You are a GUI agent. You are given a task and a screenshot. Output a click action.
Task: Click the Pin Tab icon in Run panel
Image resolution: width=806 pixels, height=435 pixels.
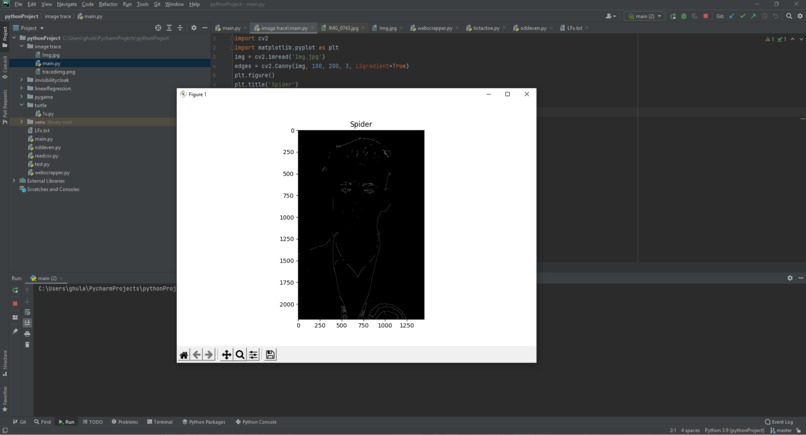tap(15, 331)
